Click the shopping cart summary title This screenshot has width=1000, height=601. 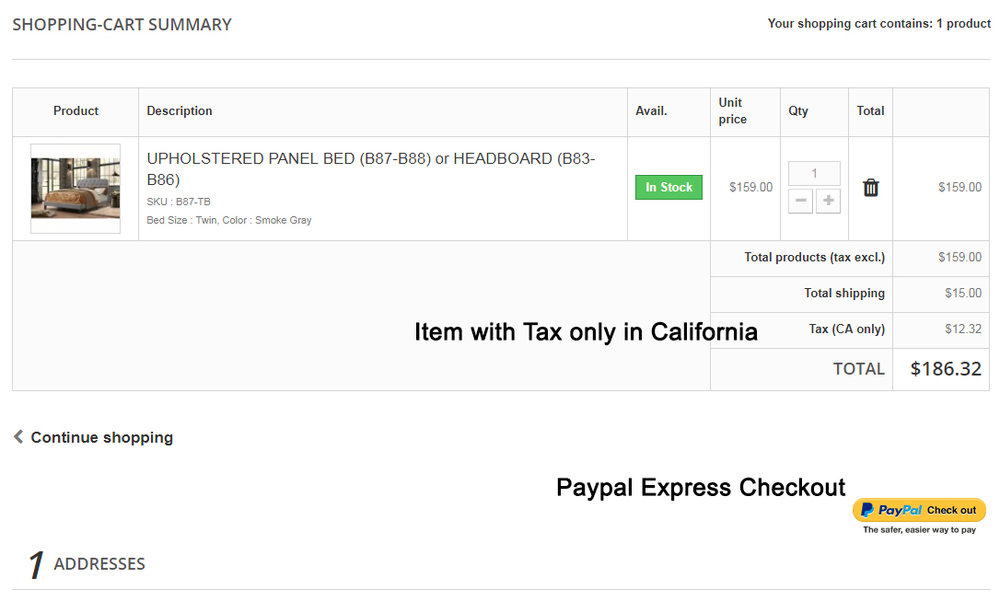click(x=121, y=24)
